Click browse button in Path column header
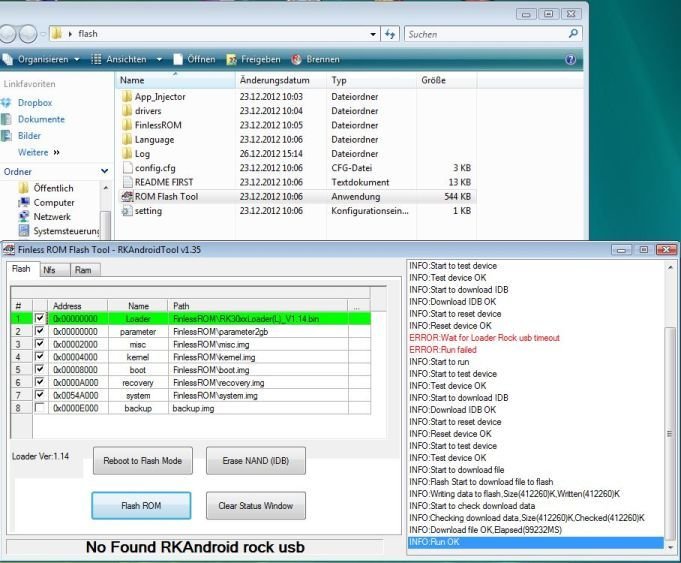Image resolution: width=681 pixels, height=563 pixels. click(357, 306)
